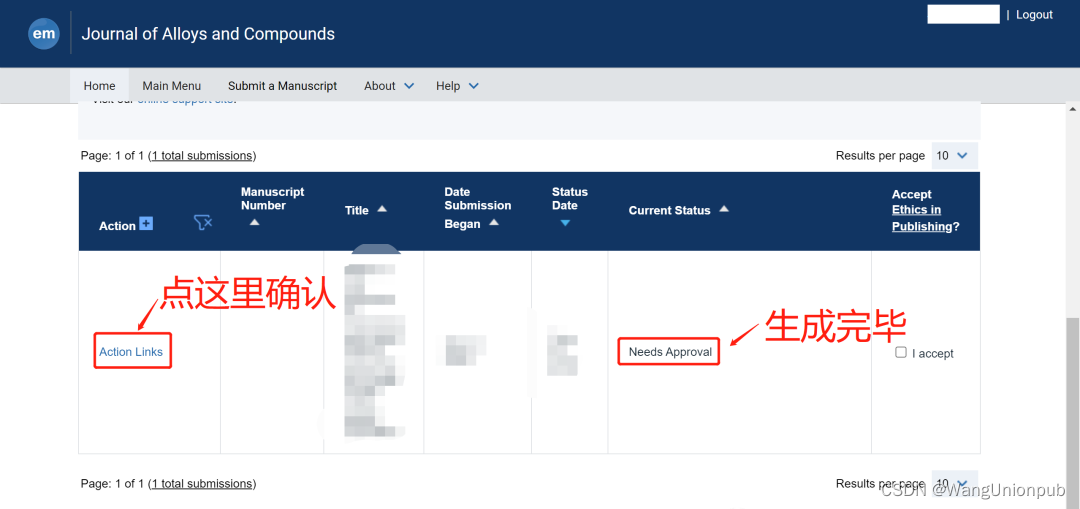The height and width of the screenshot is (509, 1080).
Task: Go to Main Menu
Action: point(172,86)
